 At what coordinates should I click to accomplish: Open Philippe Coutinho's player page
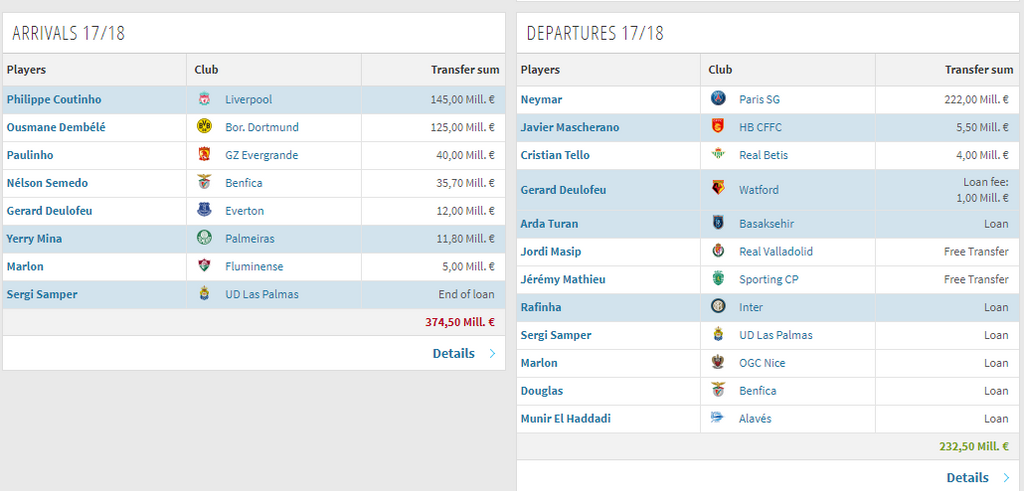coord(54,100)
